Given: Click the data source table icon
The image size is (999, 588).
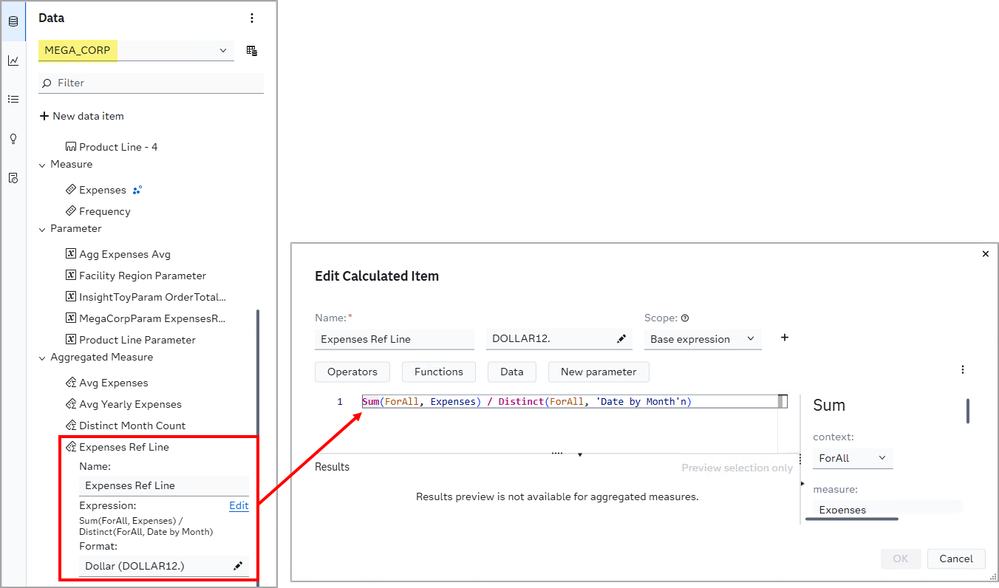Looking at the screenshot, I should pos(252,50).
